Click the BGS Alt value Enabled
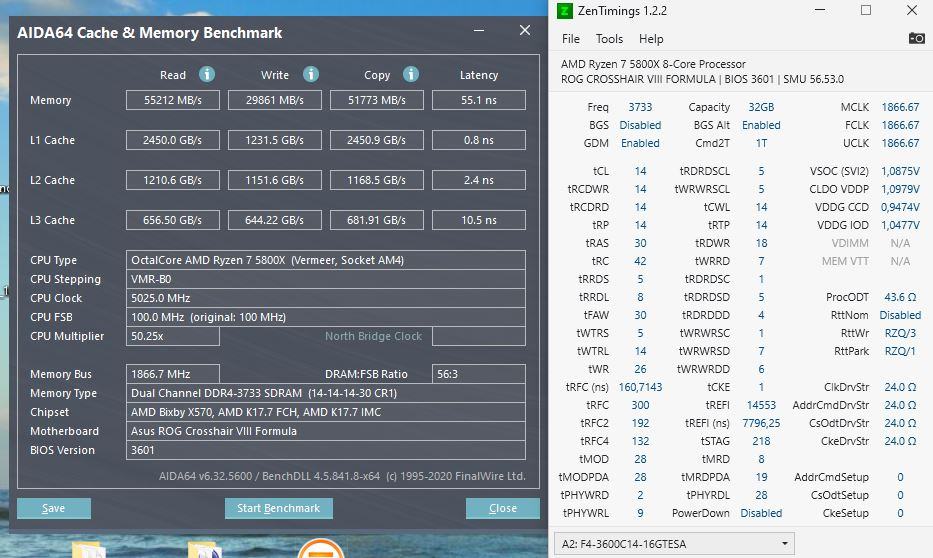This screenshot has height=558, width=933. coord(761,125)
